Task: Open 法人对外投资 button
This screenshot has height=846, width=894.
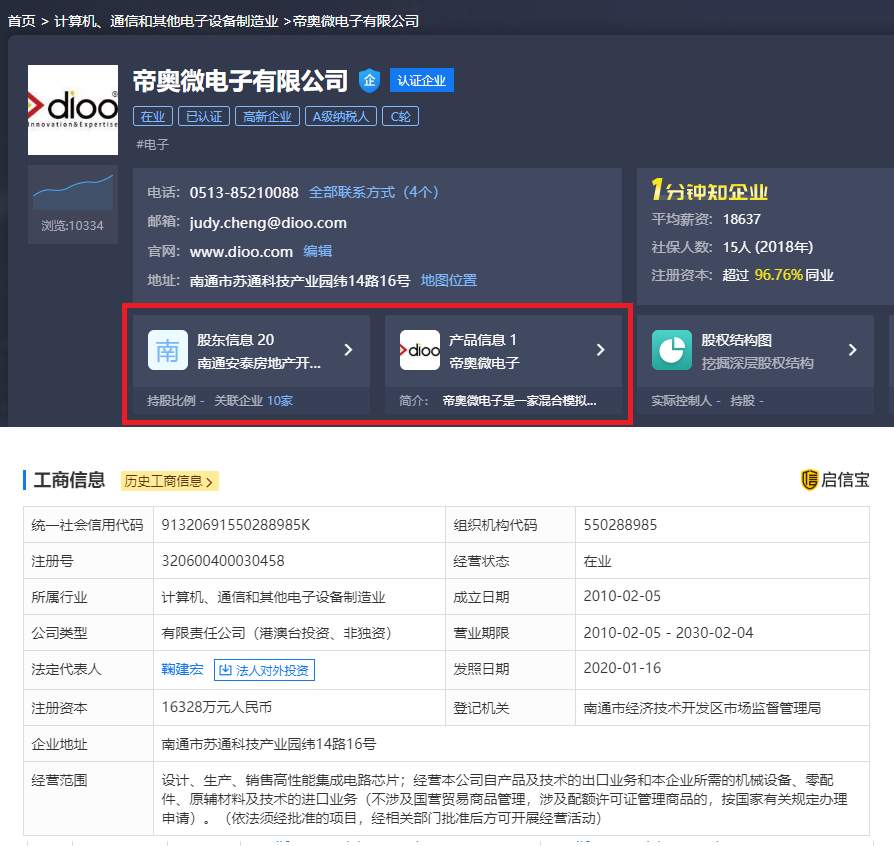Action: [x=265, y=670]
